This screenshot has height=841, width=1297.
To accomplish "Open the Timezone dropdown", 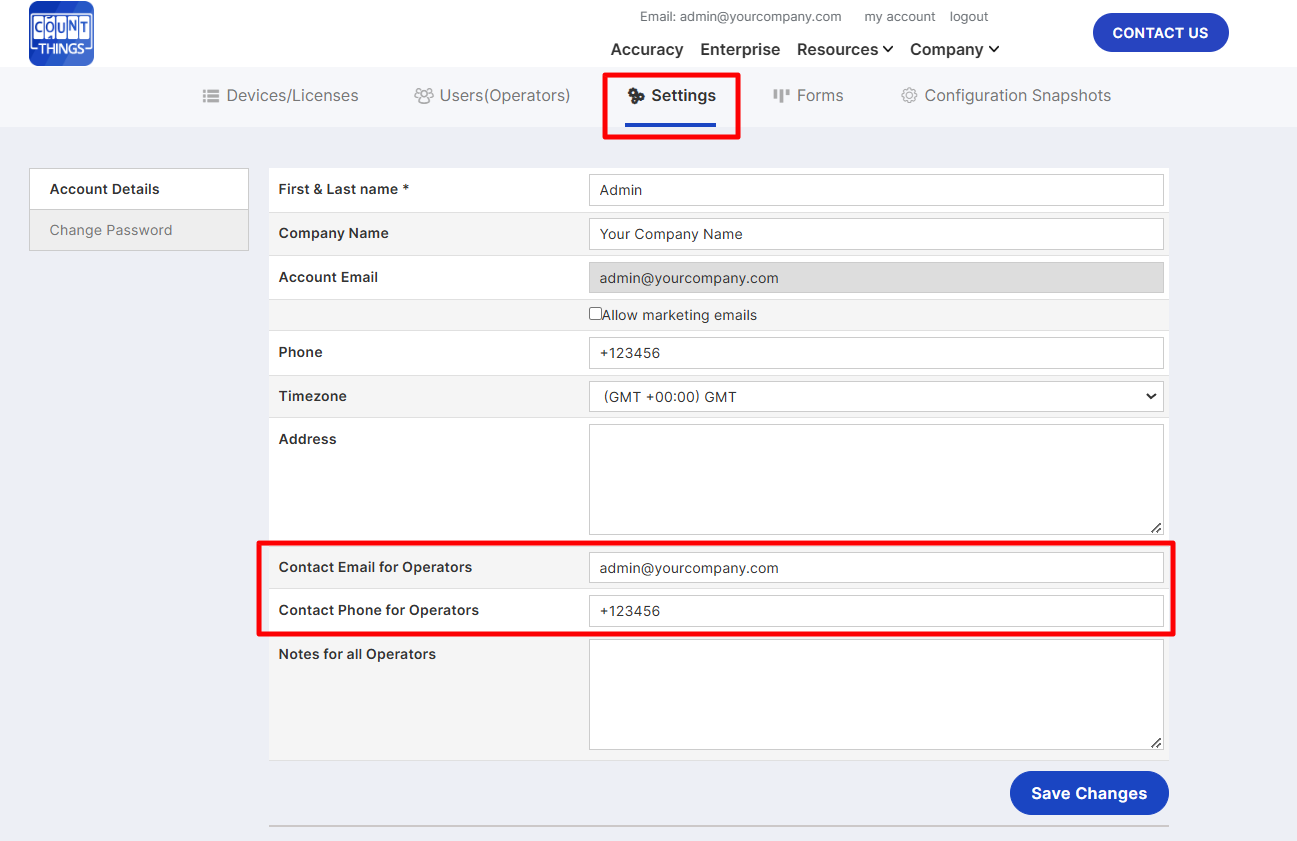I will tap(875, 397).
